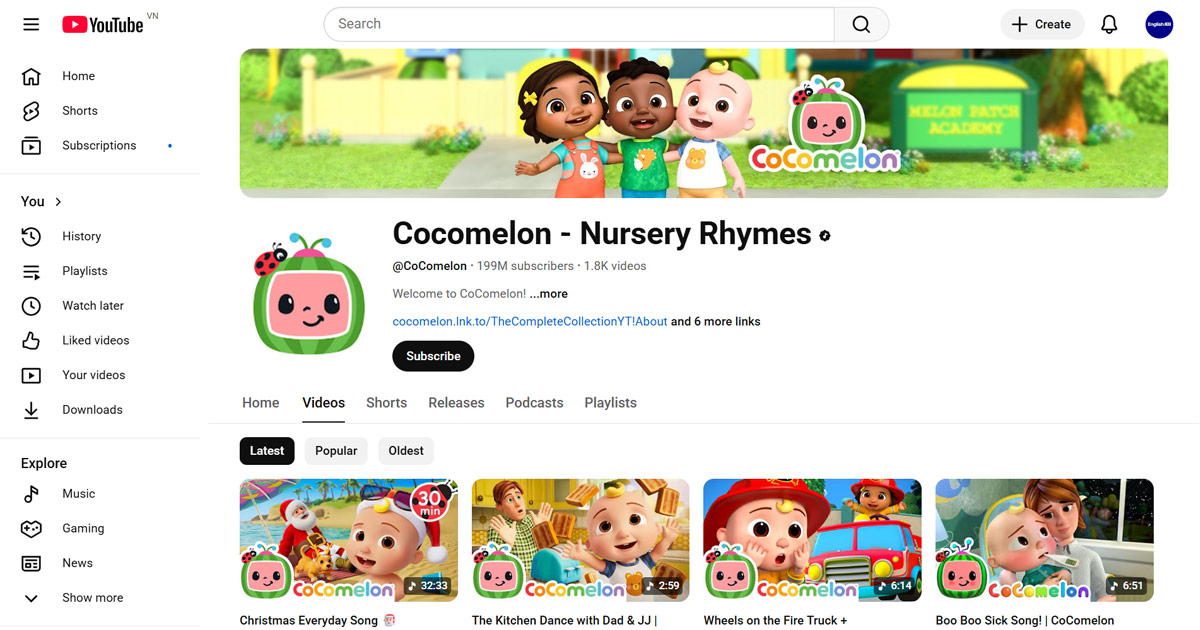Open the Christmas Everyday Song thumbnail
The height and width of the screenshot is (630, 1200).
click(x=348, y=540)
